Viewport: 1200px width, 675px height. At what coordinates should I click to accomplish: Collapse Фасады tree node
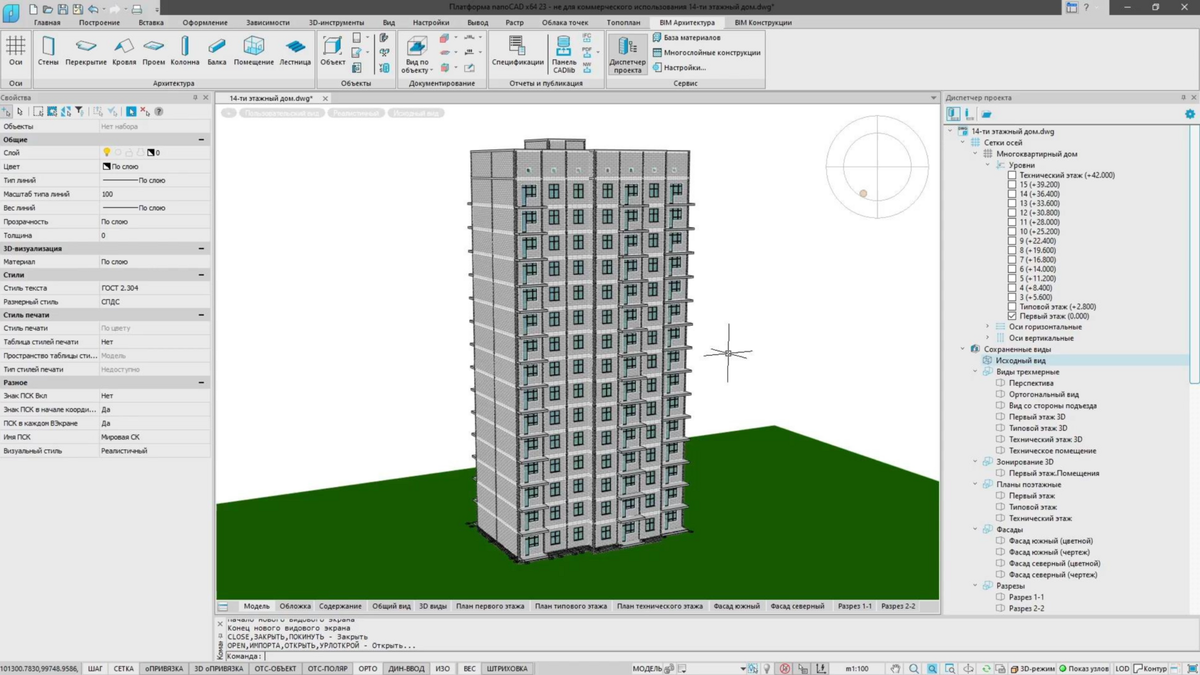click(976, 530)
